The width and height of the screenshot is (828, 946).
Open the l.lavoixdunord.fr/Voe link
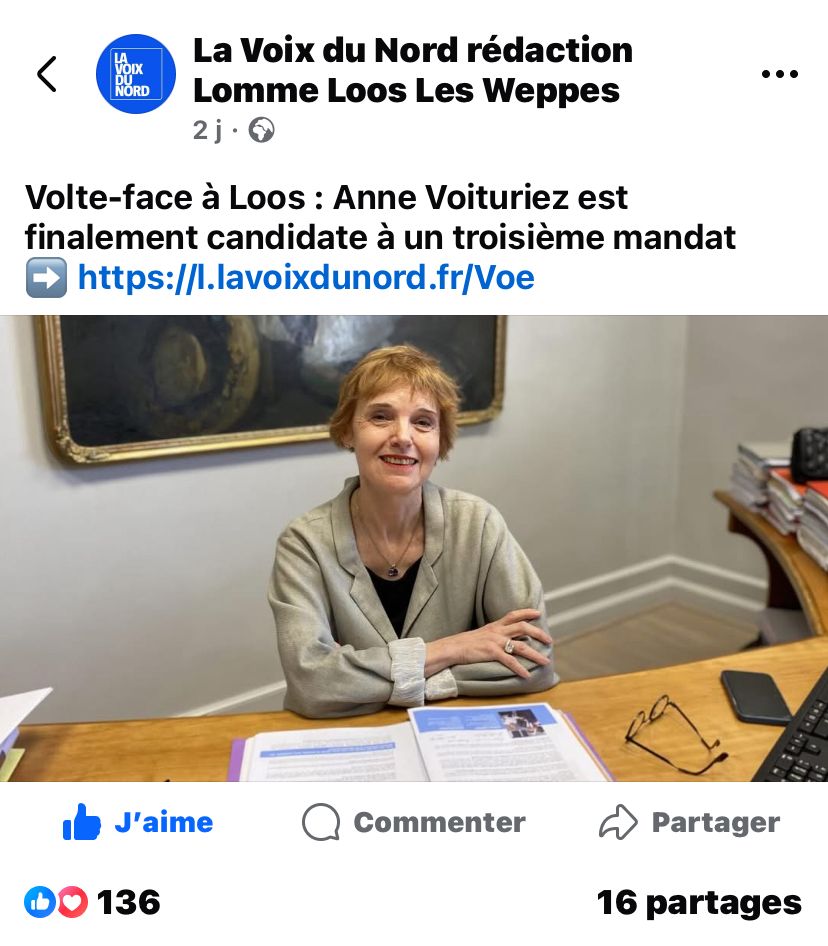306,278
